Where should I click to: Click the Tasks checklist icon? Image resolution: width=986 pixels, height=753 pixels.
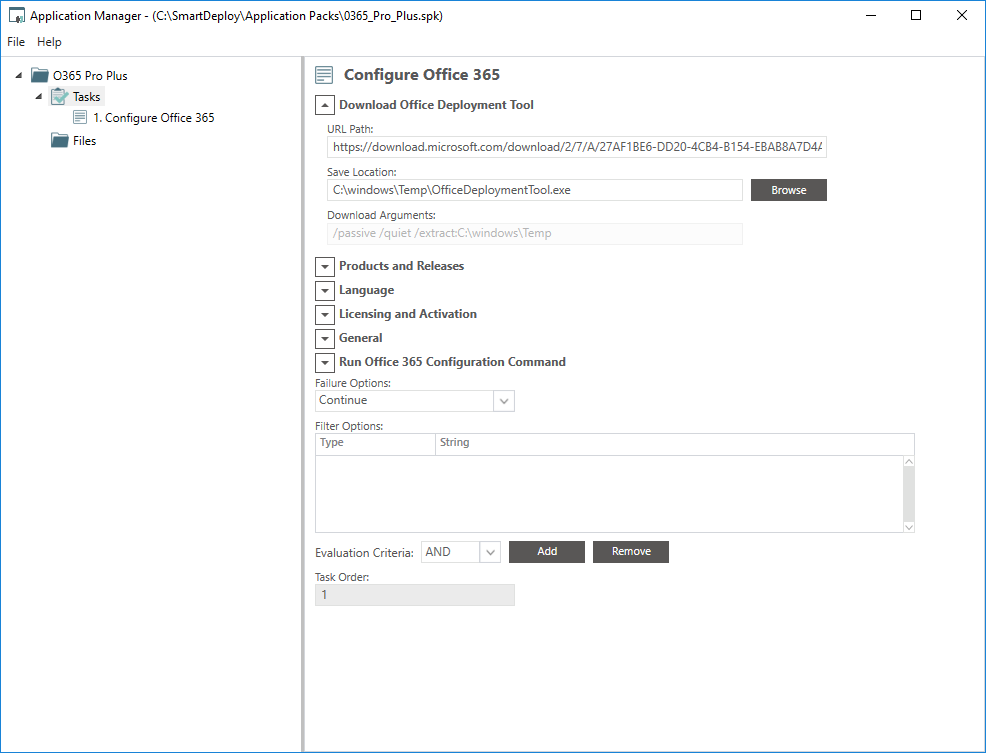tap(60, 96)
